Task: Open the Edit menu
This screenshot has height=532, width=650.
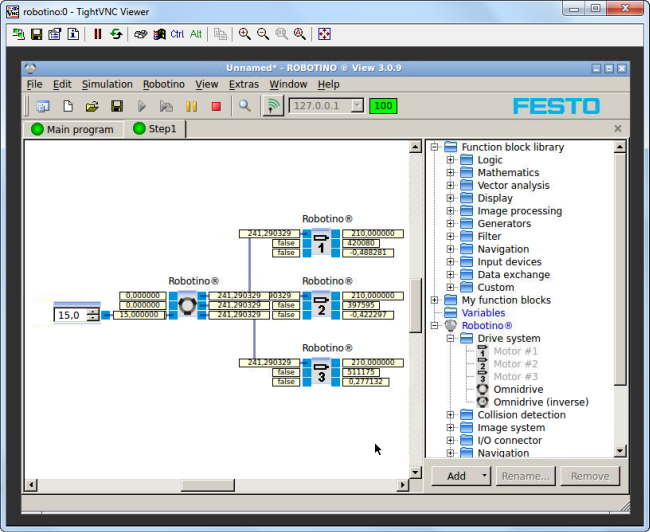Action: click(x=62, y=84)
